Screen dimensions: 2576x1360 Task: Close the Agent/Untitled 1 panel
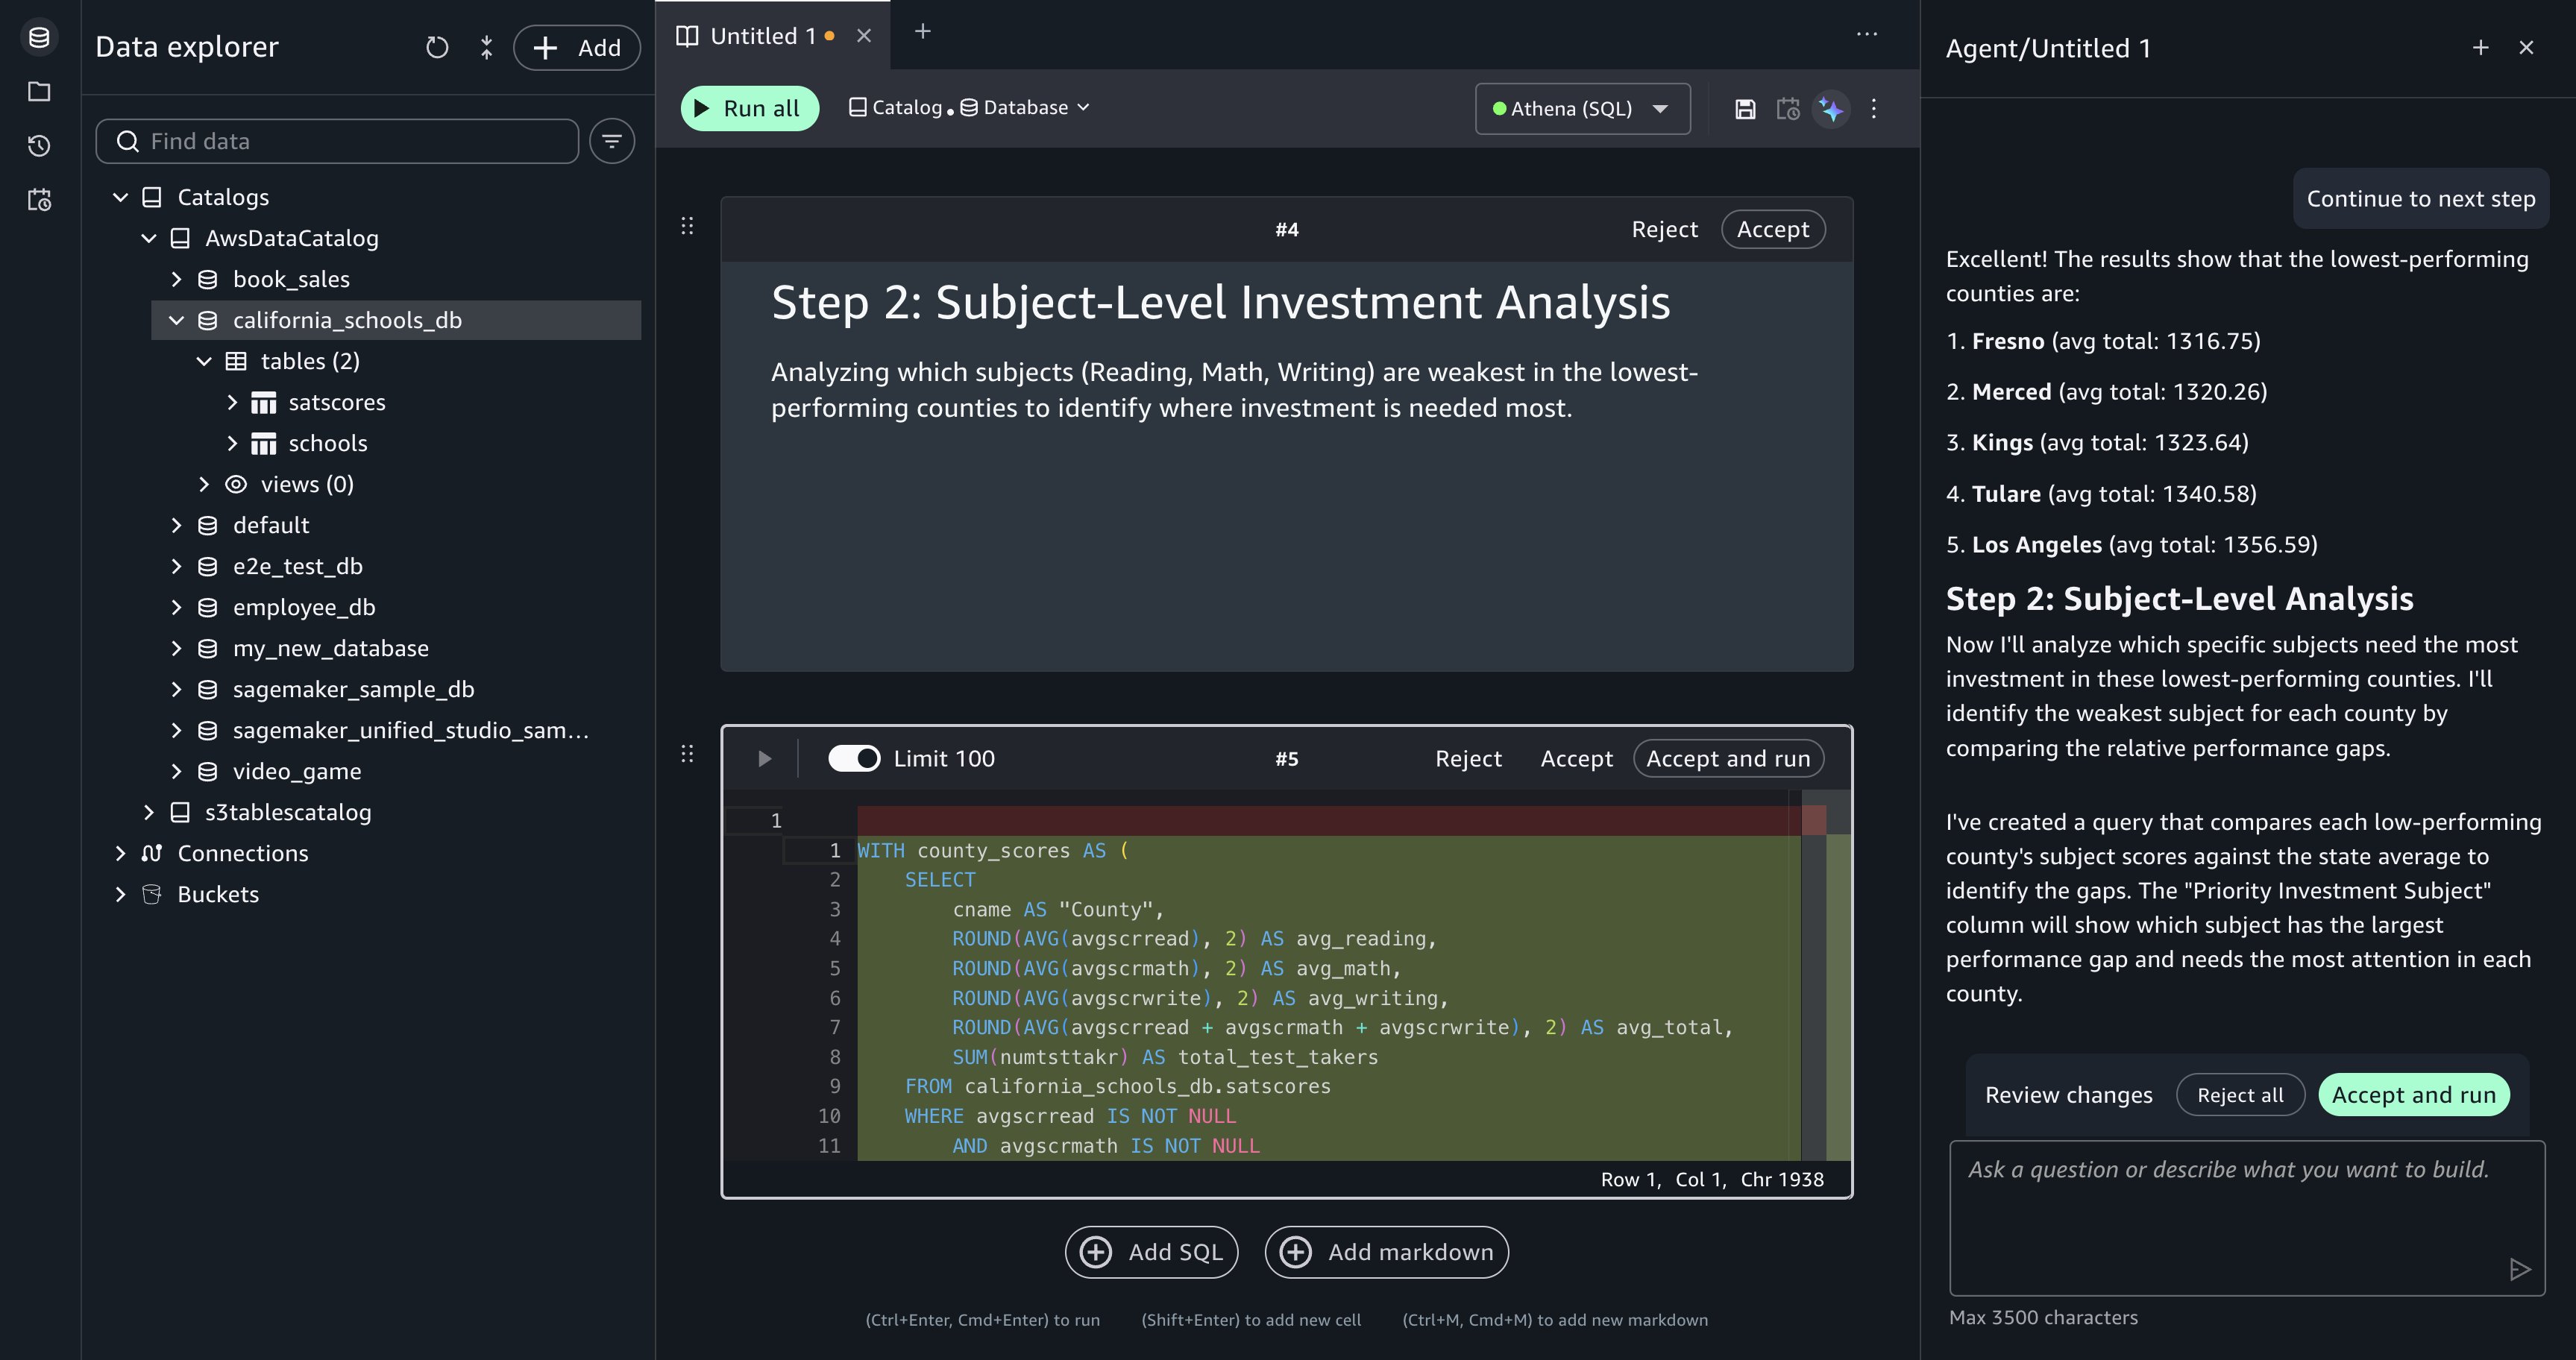tap(2526, 48)
